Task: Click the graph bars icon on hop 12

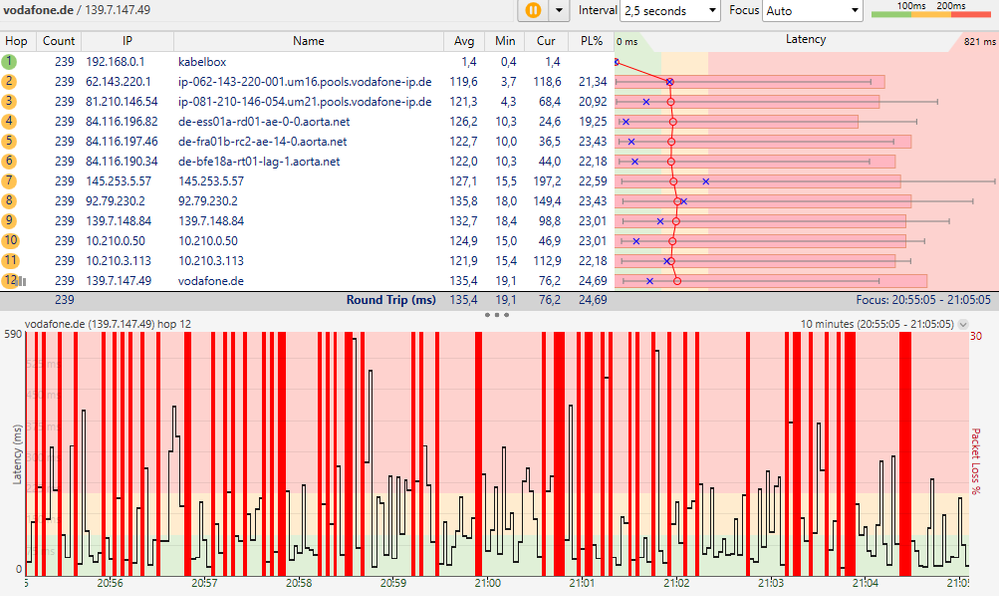Action: tap(22, 281)
